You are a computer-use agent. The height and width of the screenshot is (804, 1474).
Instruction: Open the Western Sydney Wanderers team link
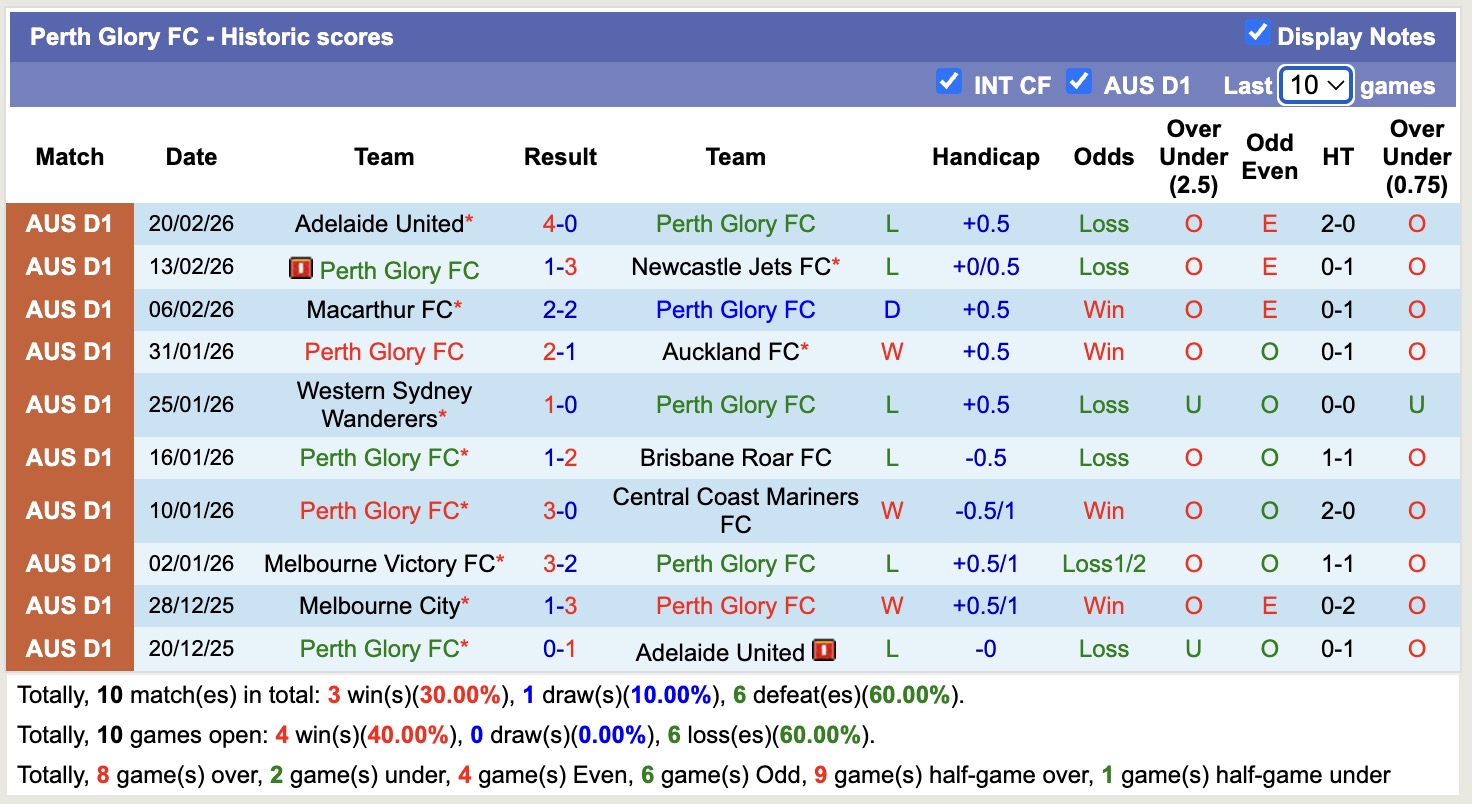383,404
